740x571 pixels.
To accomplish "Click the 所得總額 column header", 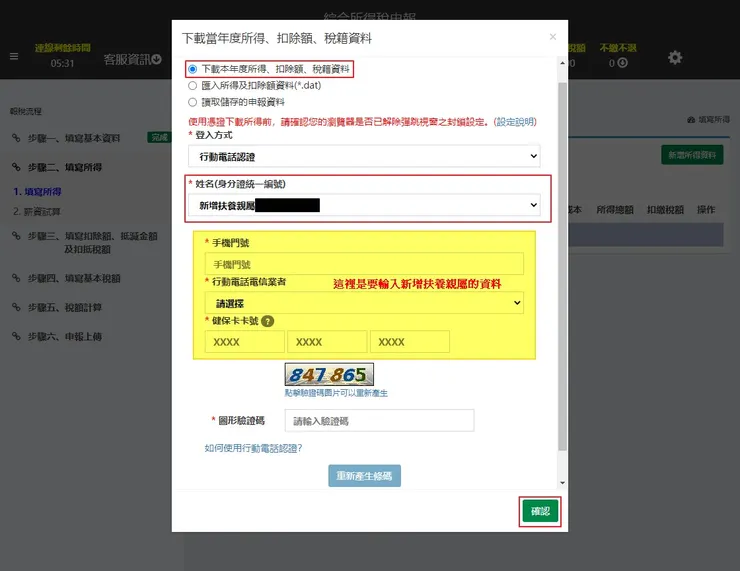I will [x=614, y=210].
